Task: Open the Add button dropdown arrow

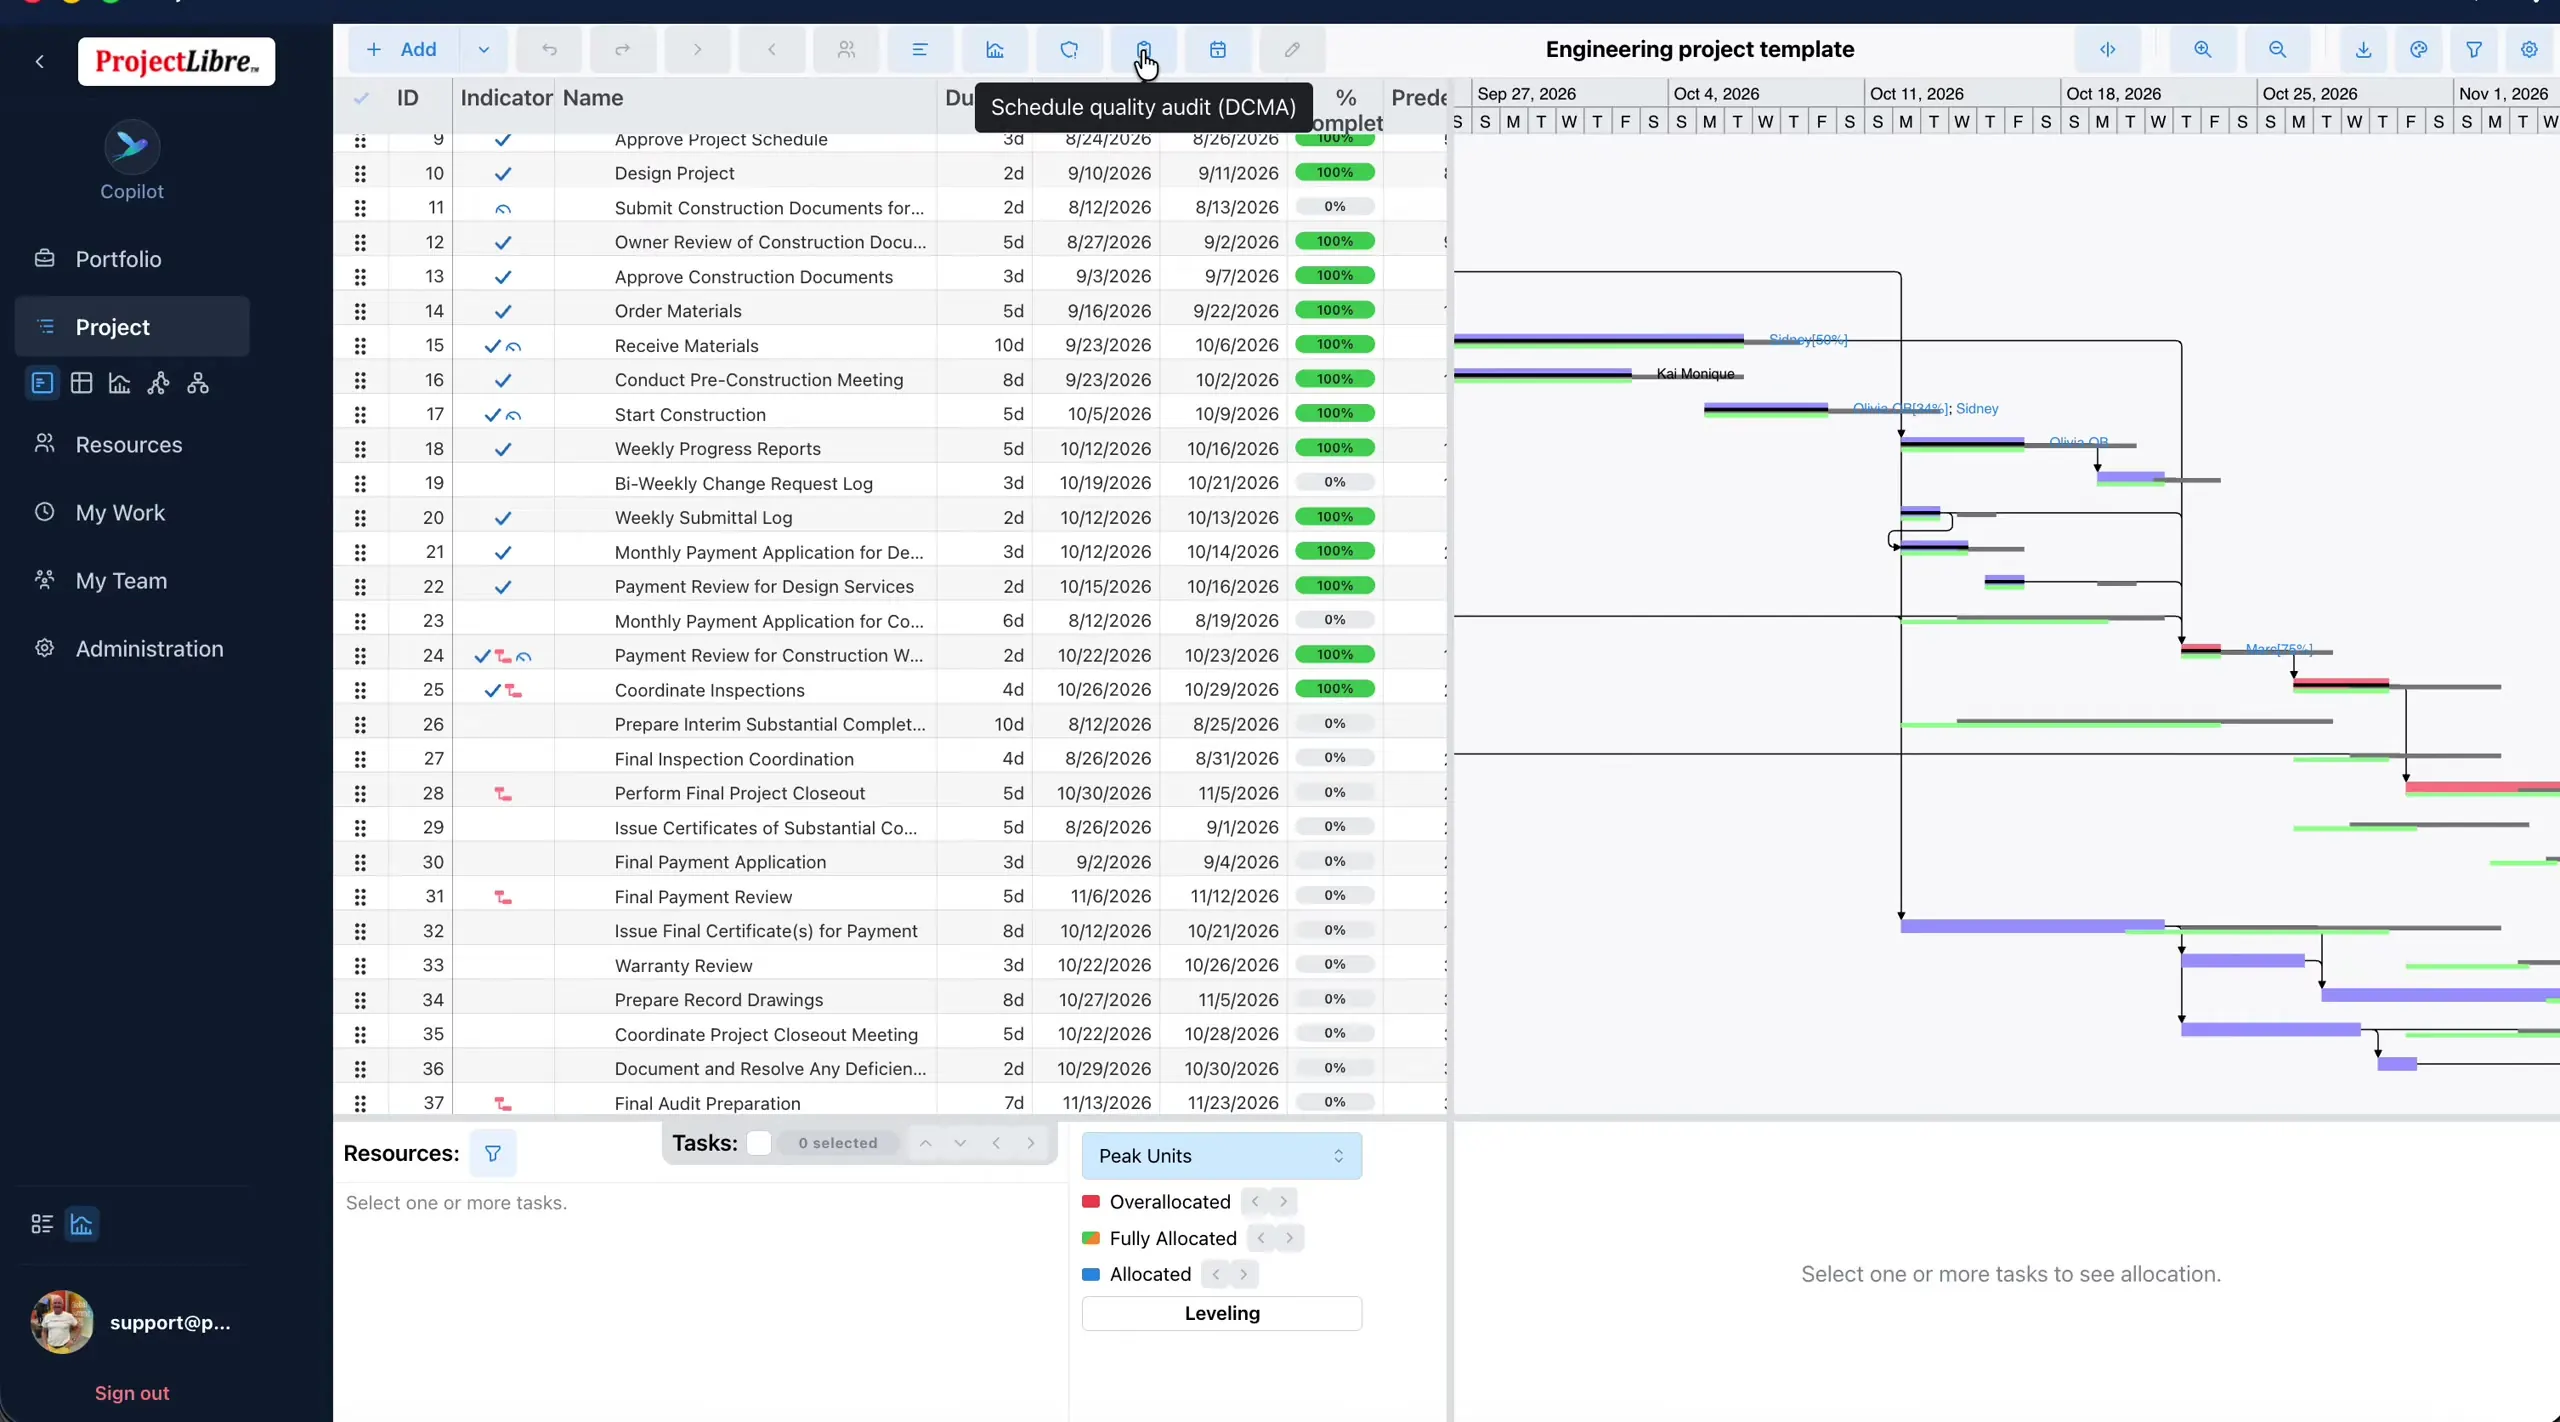Action: [x=483, y=49]
